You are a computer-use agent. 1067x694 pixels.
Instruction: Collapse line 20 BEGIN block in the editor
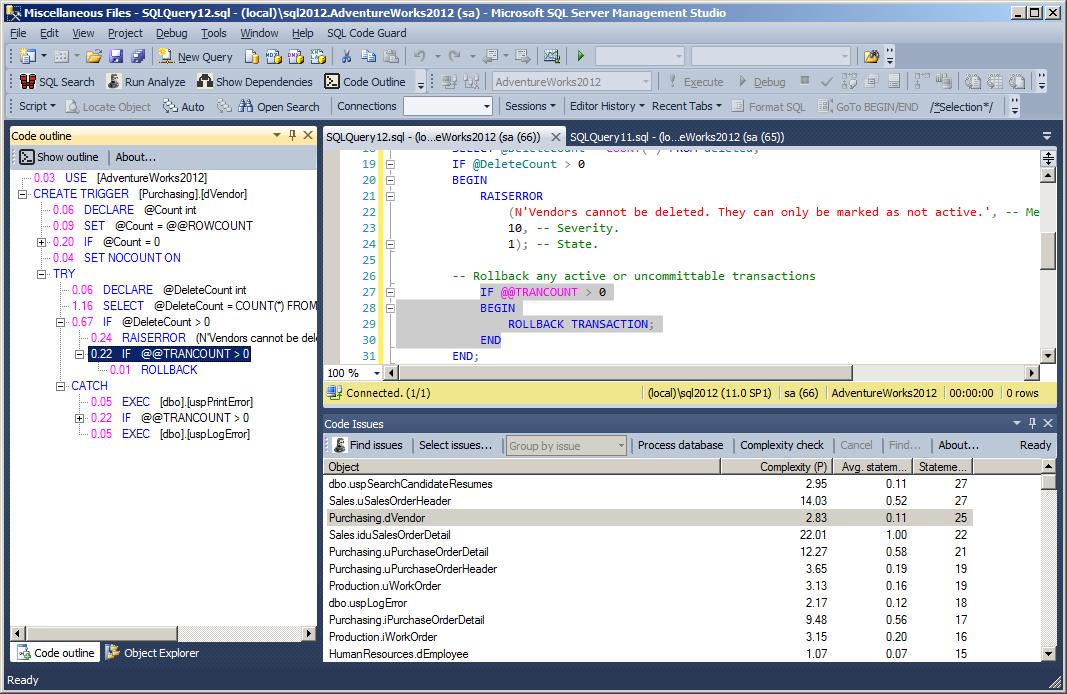click(391, 180)
